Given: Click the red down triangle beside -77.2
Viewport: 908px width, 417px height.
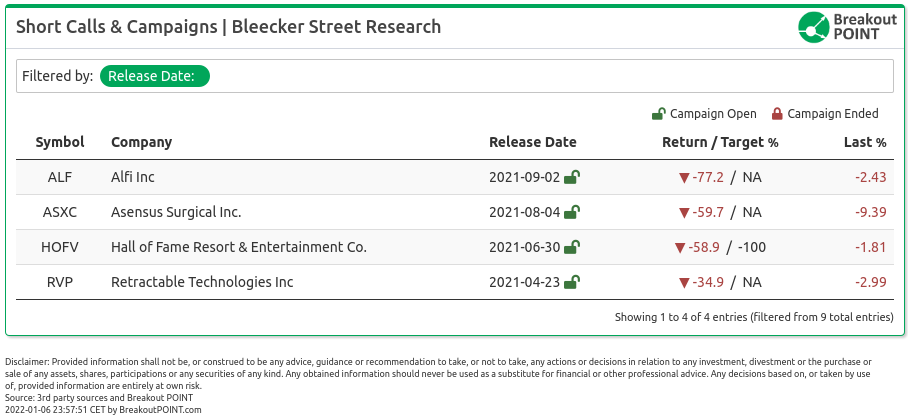Looking at the screenshot, I should [x=684, y=178].
